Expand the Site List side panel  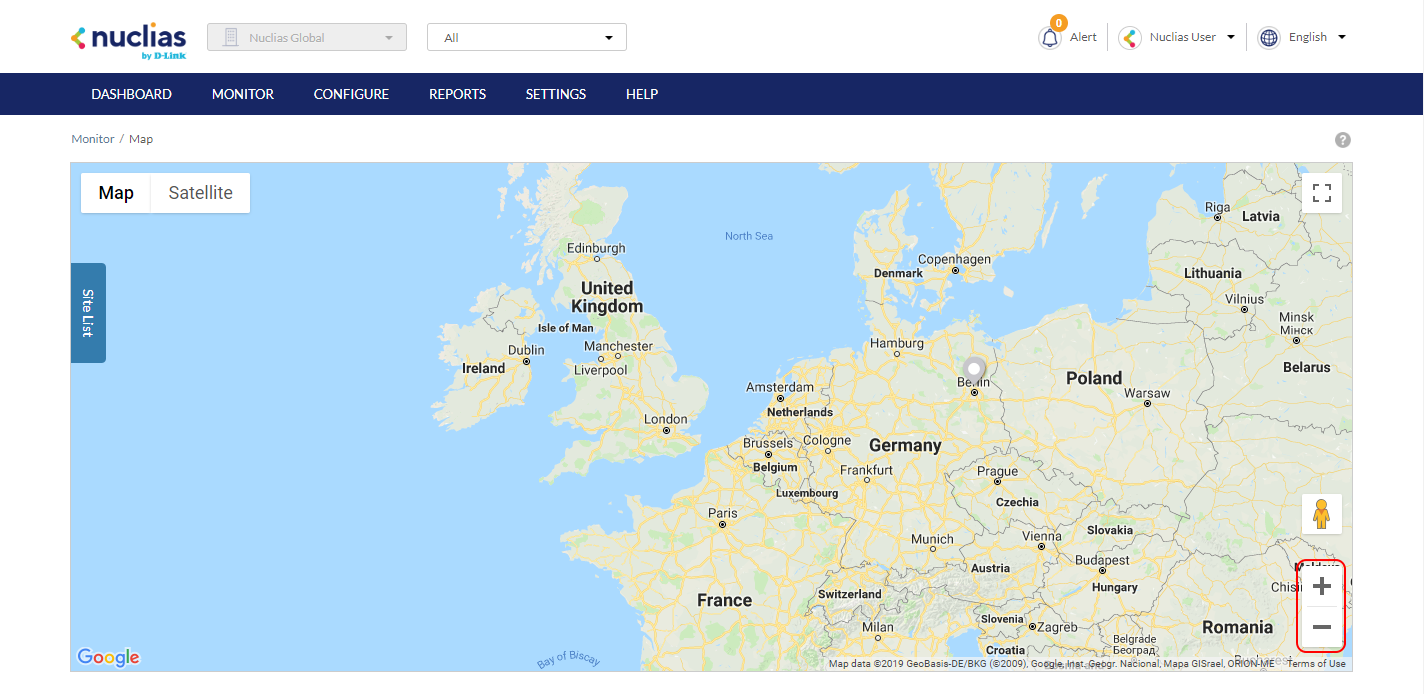(88, 313)
